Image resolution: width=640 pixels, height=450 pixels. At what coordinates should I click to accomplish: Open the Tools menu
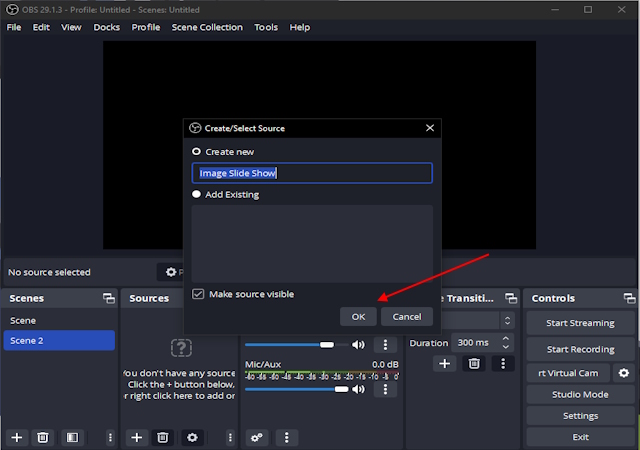click(x=266, y=27)
